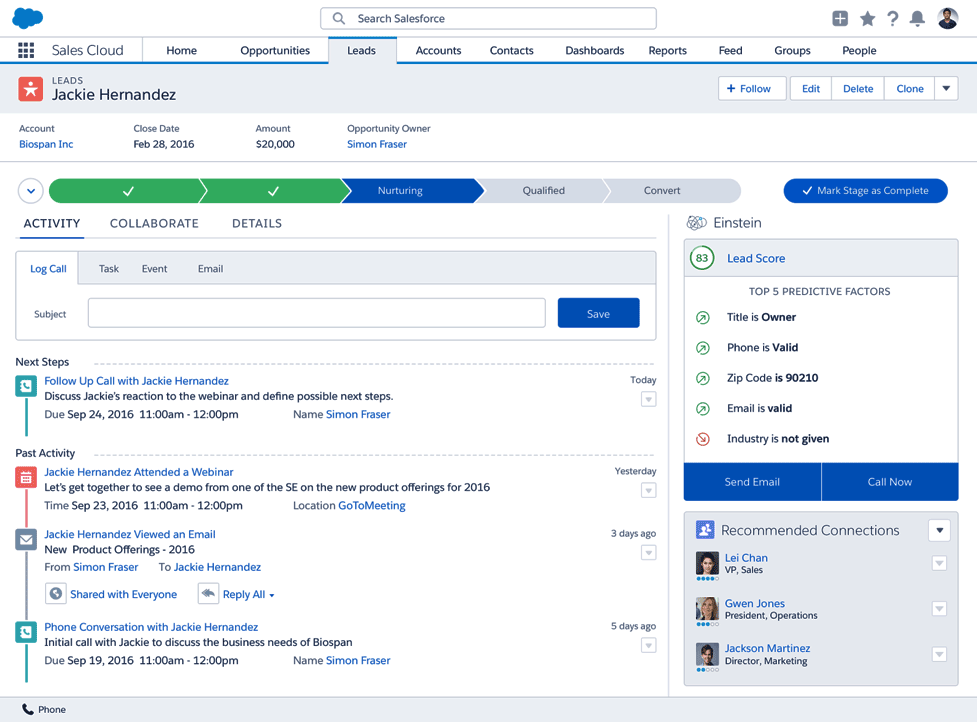Click the Biospan Inc account link

point(46,144)
